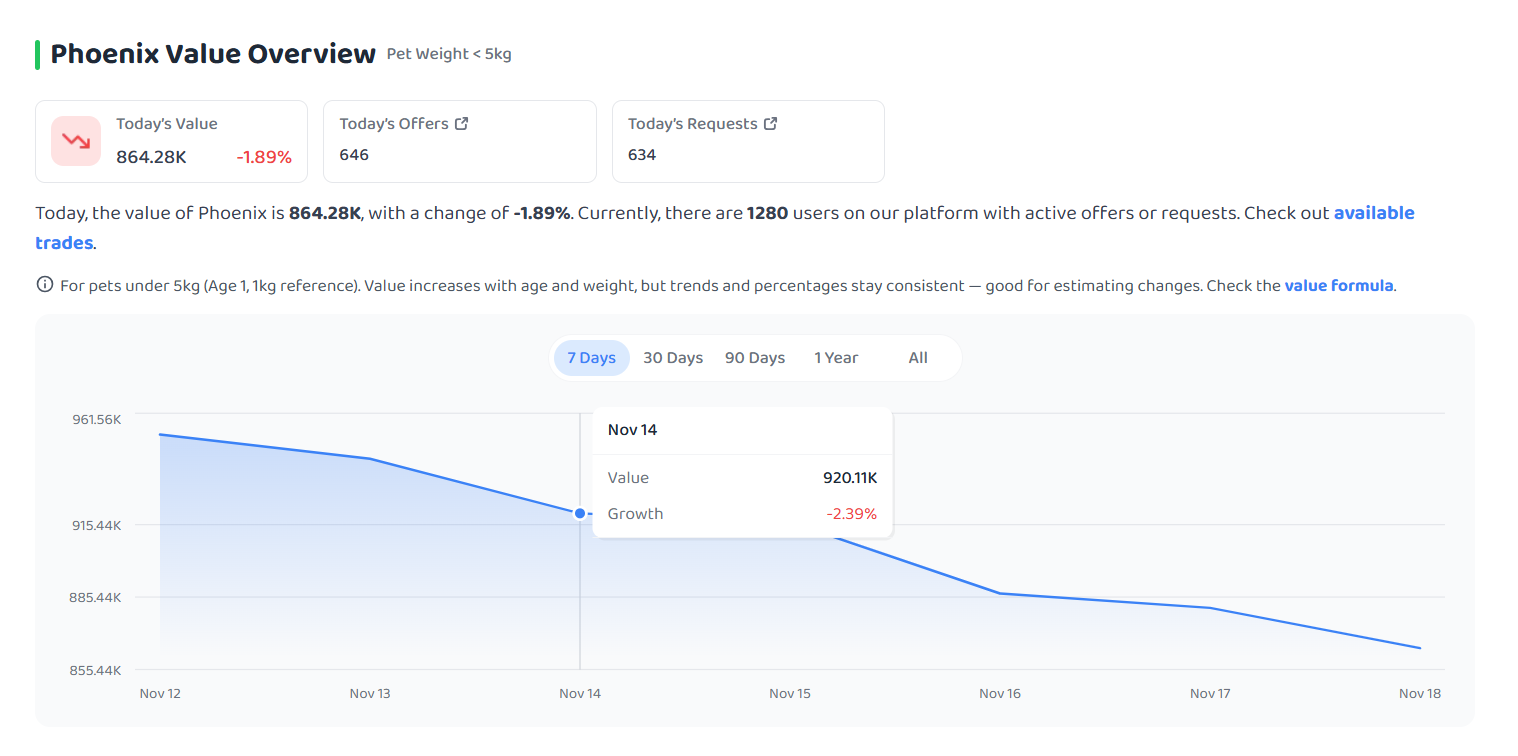
Task: Click the Nov 12 axis label
Action: click(160, 693)
